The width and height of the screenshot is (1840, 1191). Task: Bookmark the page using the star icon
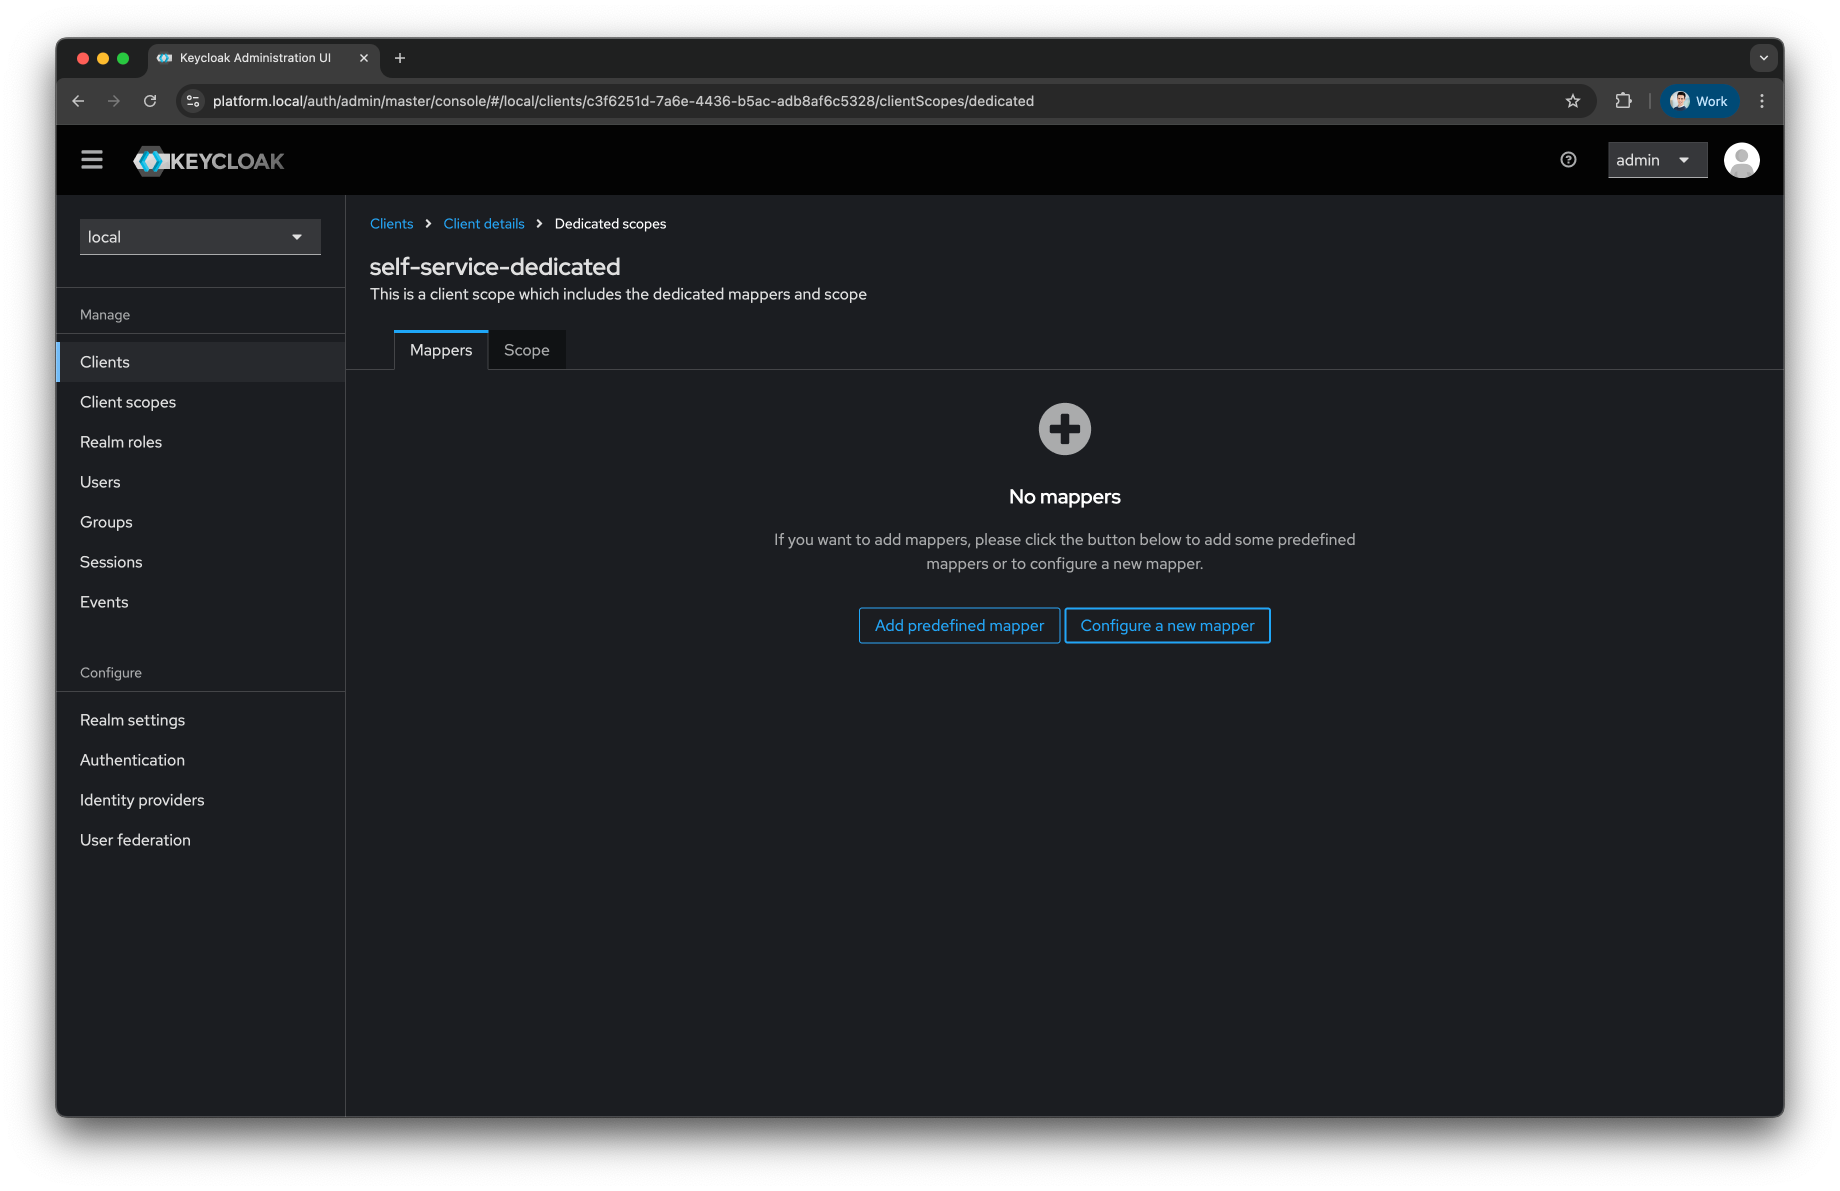(1572, 100)
